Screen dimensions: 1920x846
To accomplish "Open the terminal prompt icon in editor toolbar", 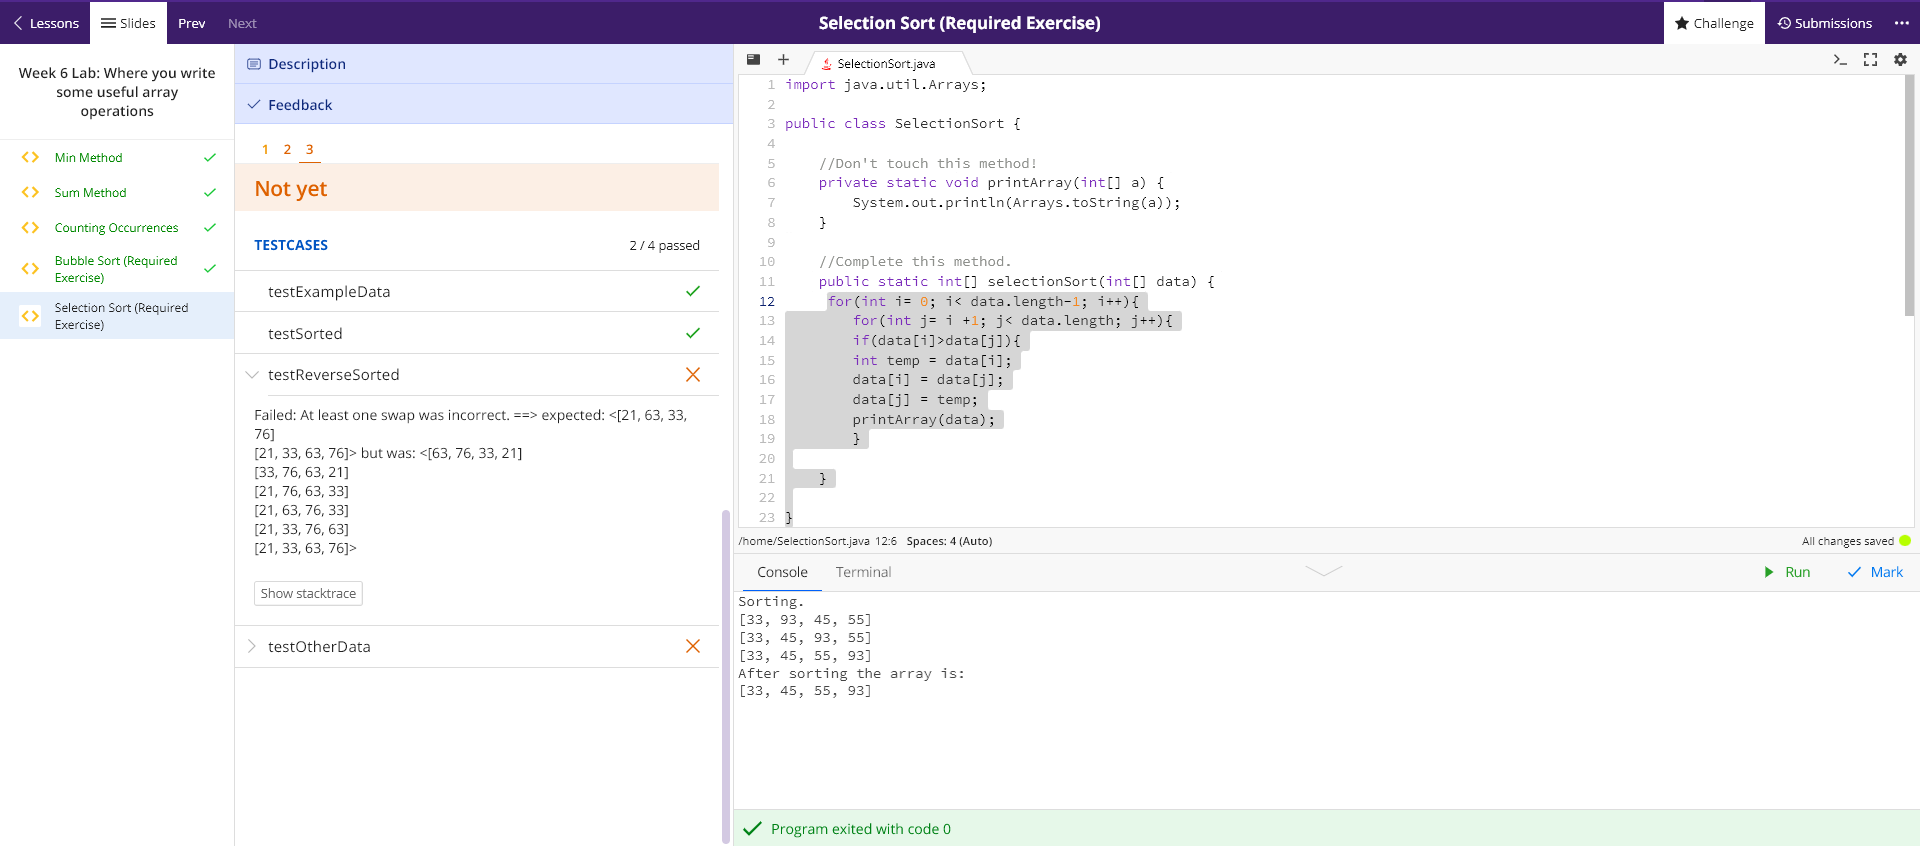I will 1840,60.
